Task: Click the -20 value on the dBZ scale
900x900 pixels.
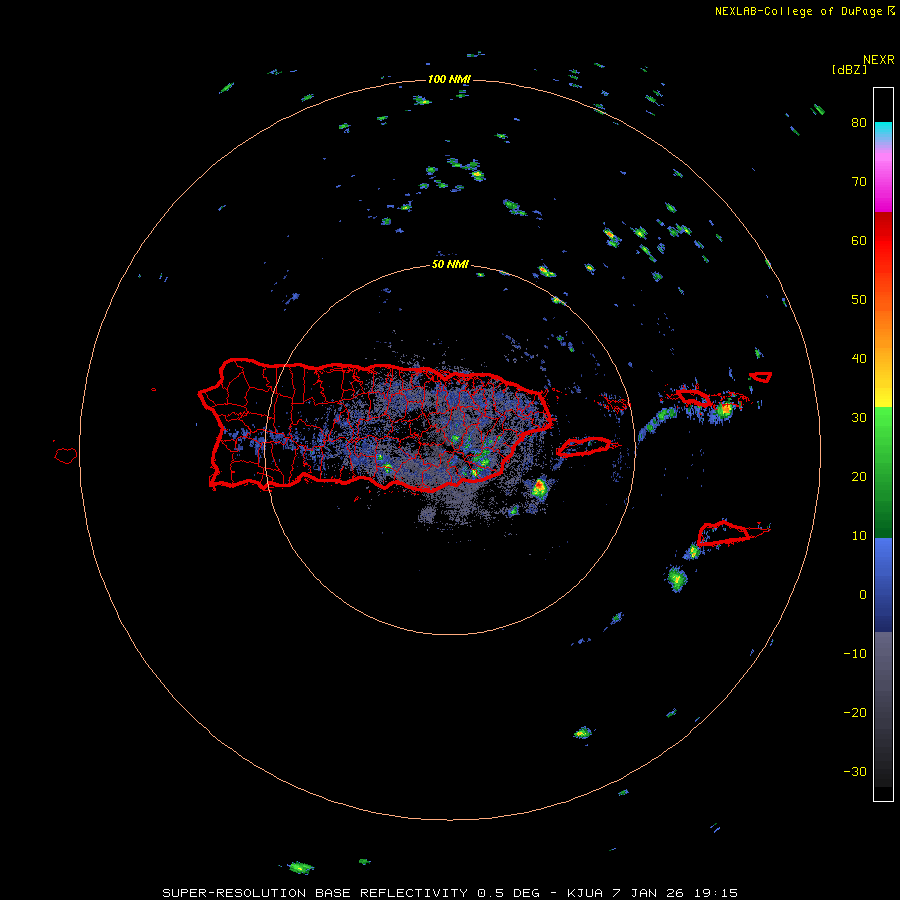Action: [x=855, y=713]
